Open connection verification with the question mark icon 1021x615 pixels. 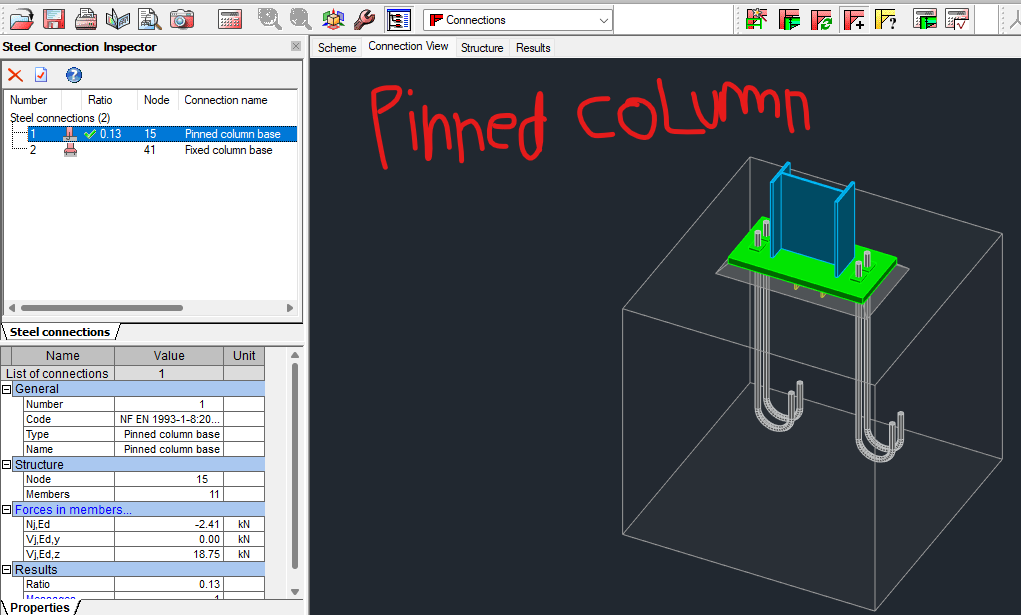coord(888,17)
